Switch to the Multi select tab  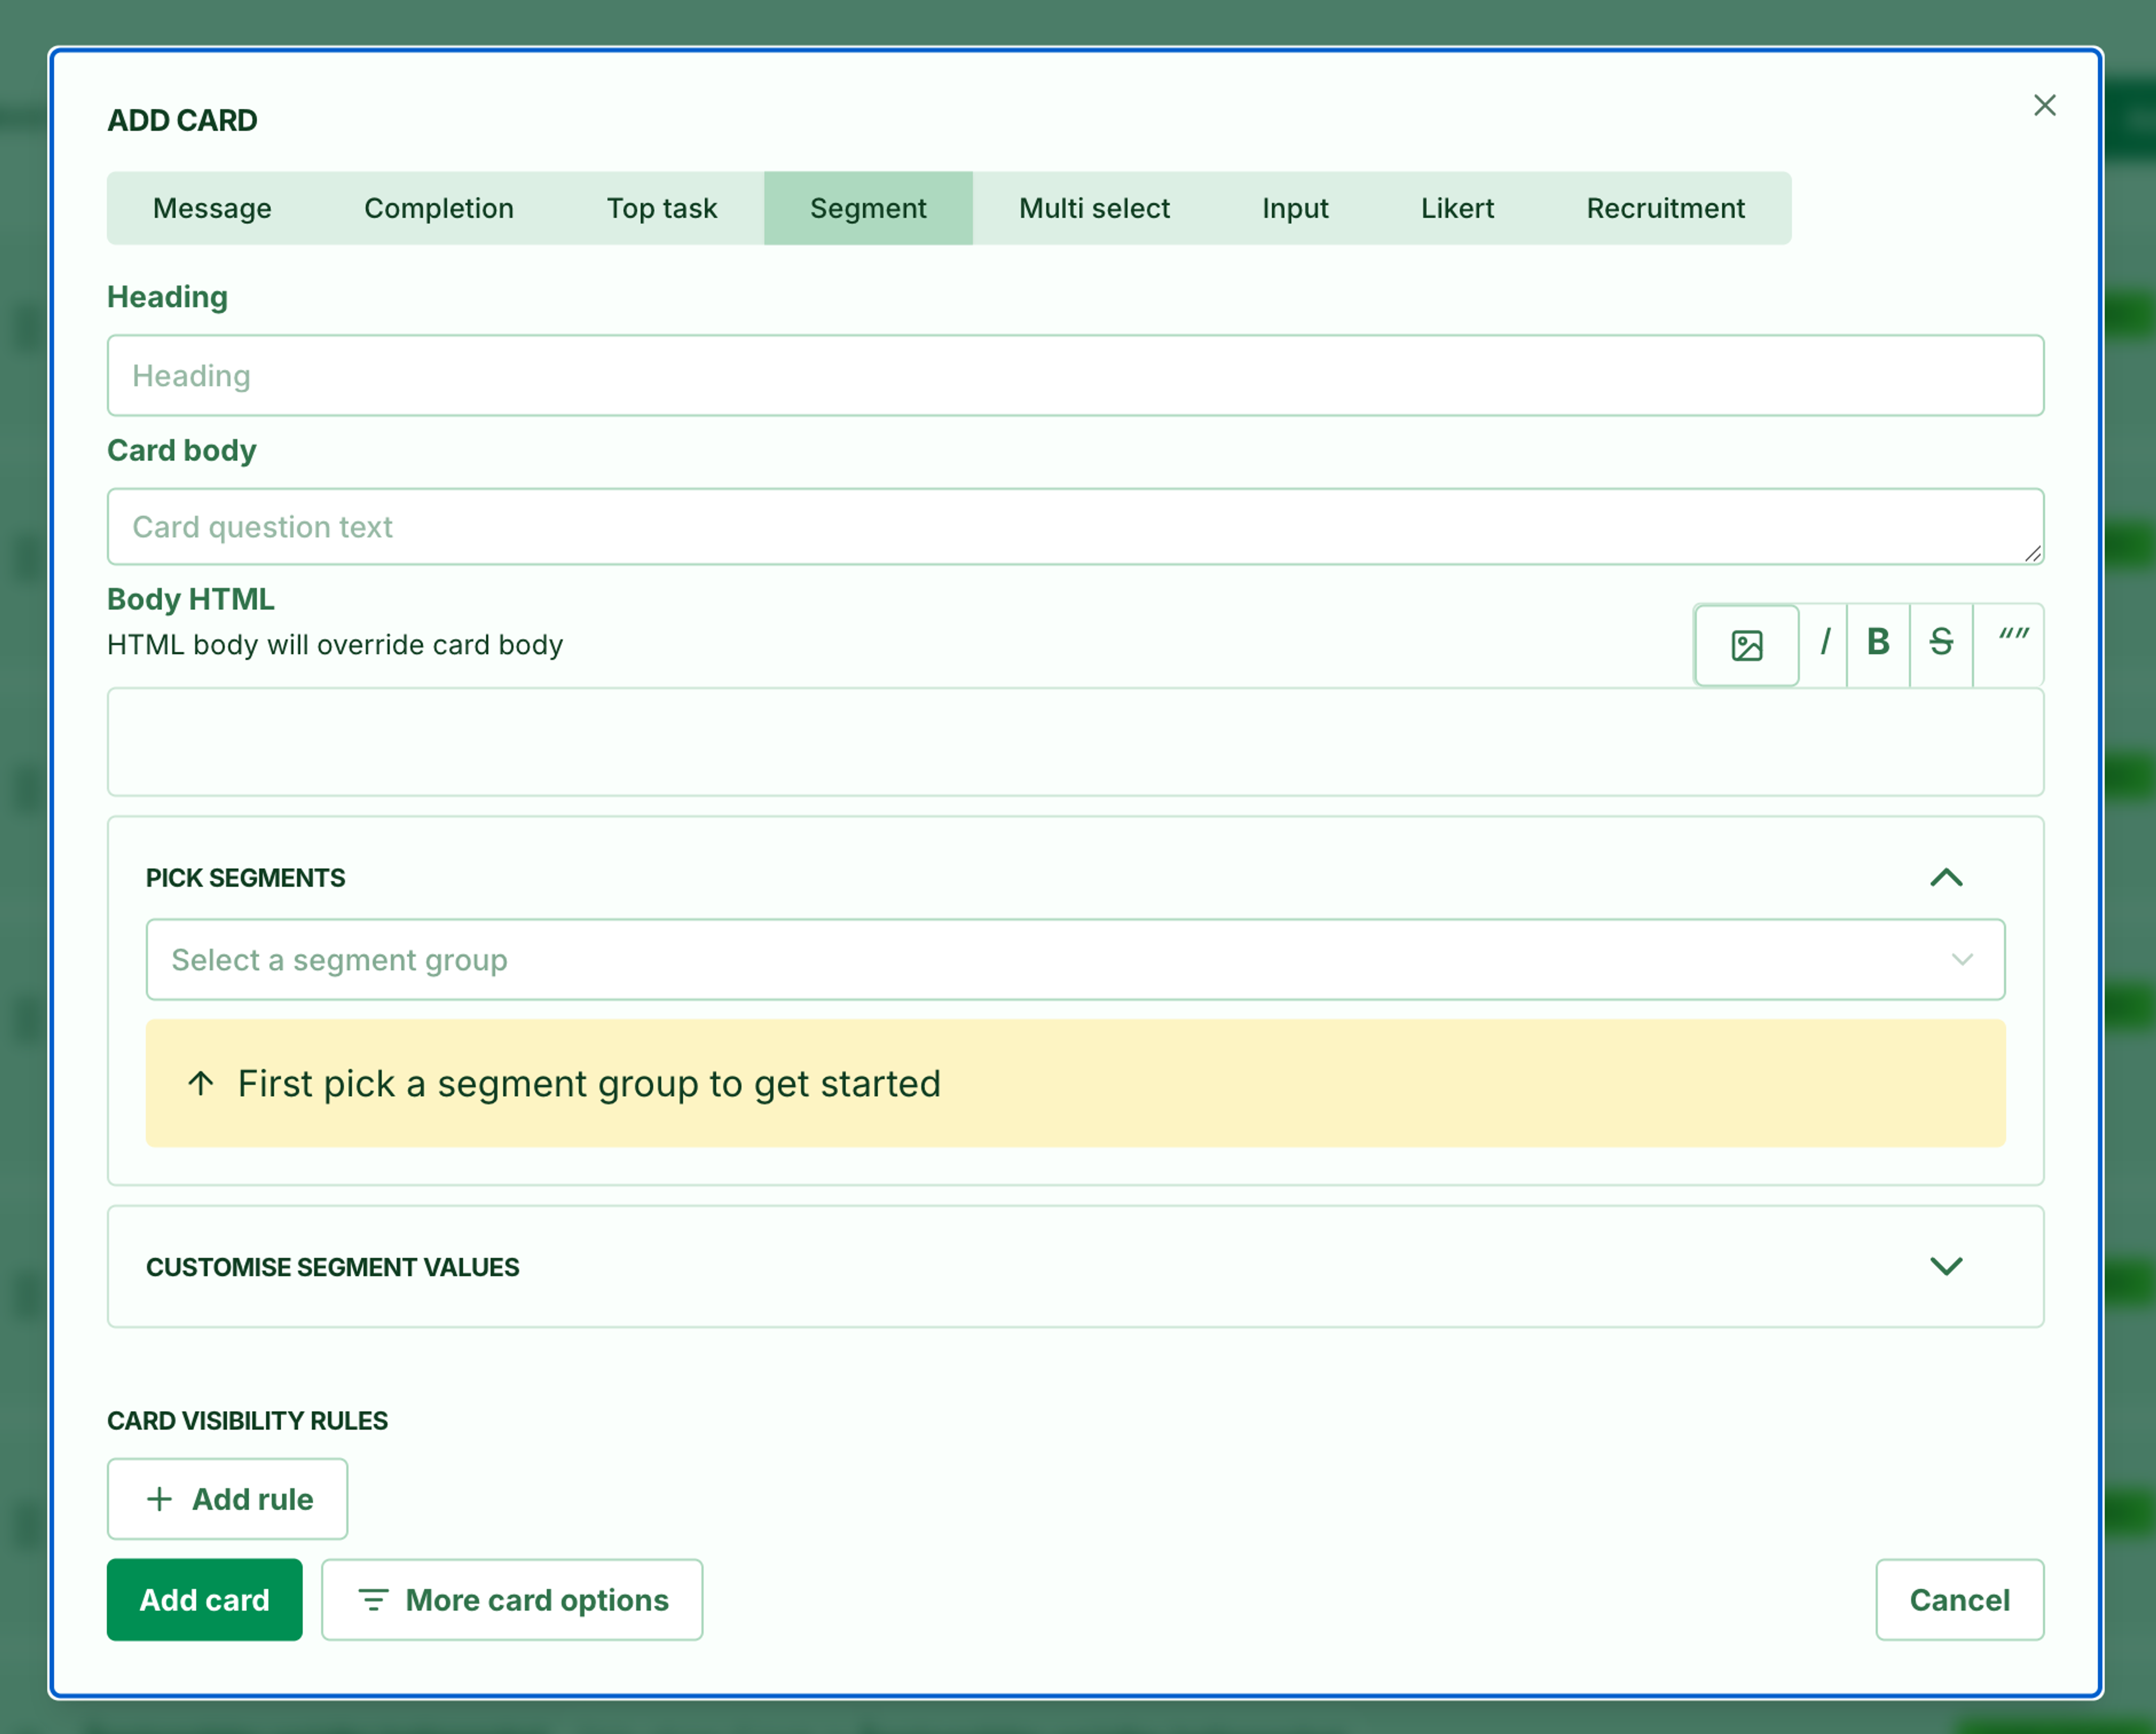(x=1094, y=208)
